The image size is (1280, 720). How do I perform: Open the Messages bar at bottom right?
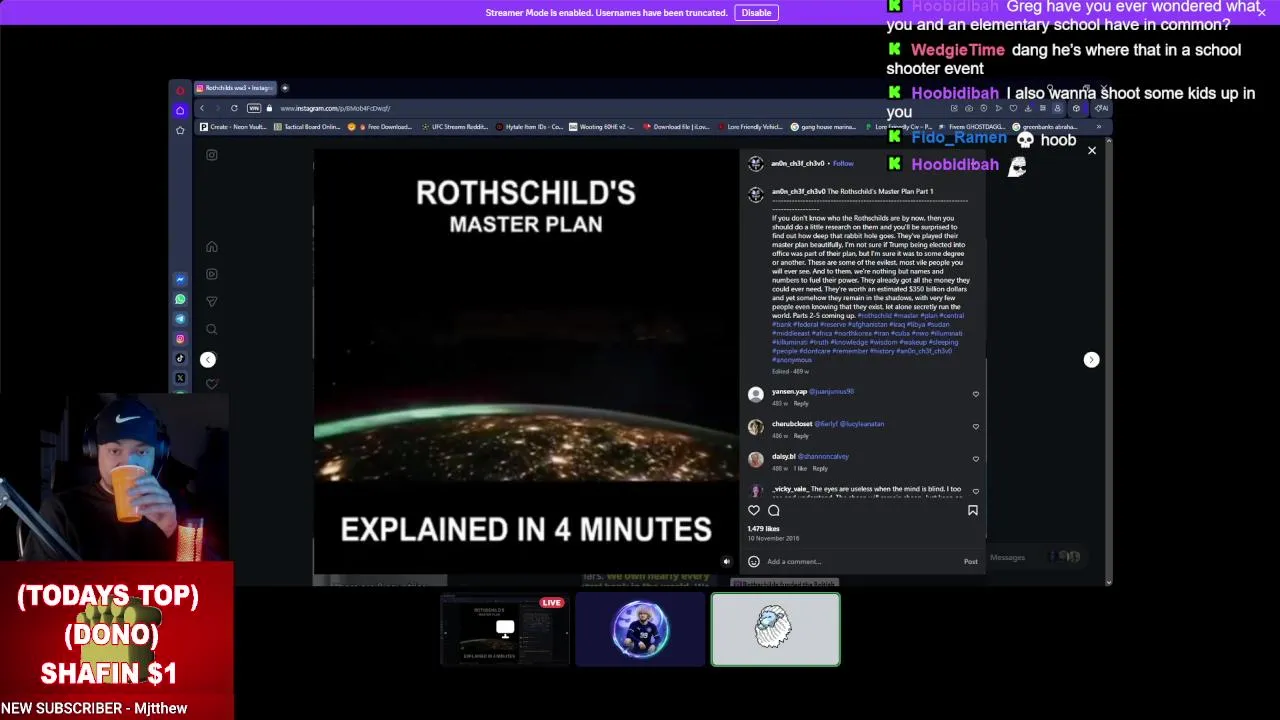click(x=1035, y=557)
